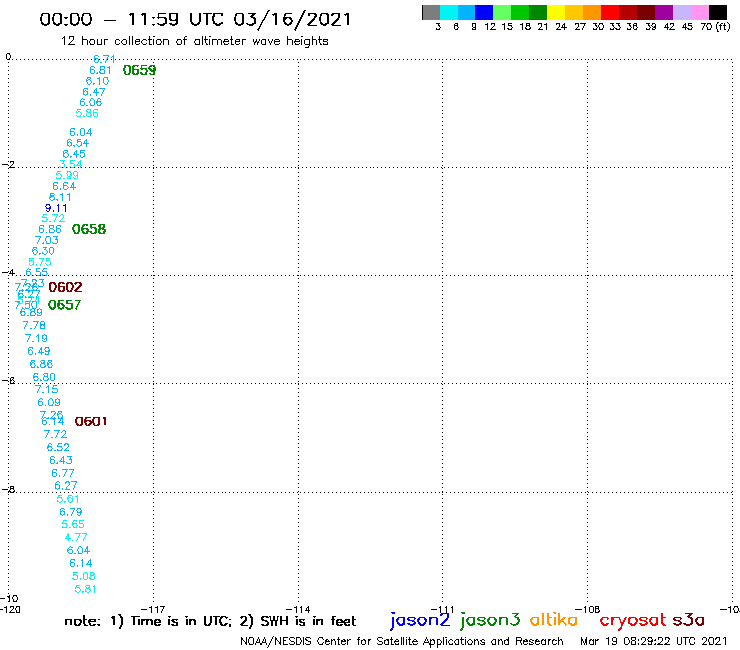
Task: Click the -117 longitude axis label
Action: (x=153, y=609)
